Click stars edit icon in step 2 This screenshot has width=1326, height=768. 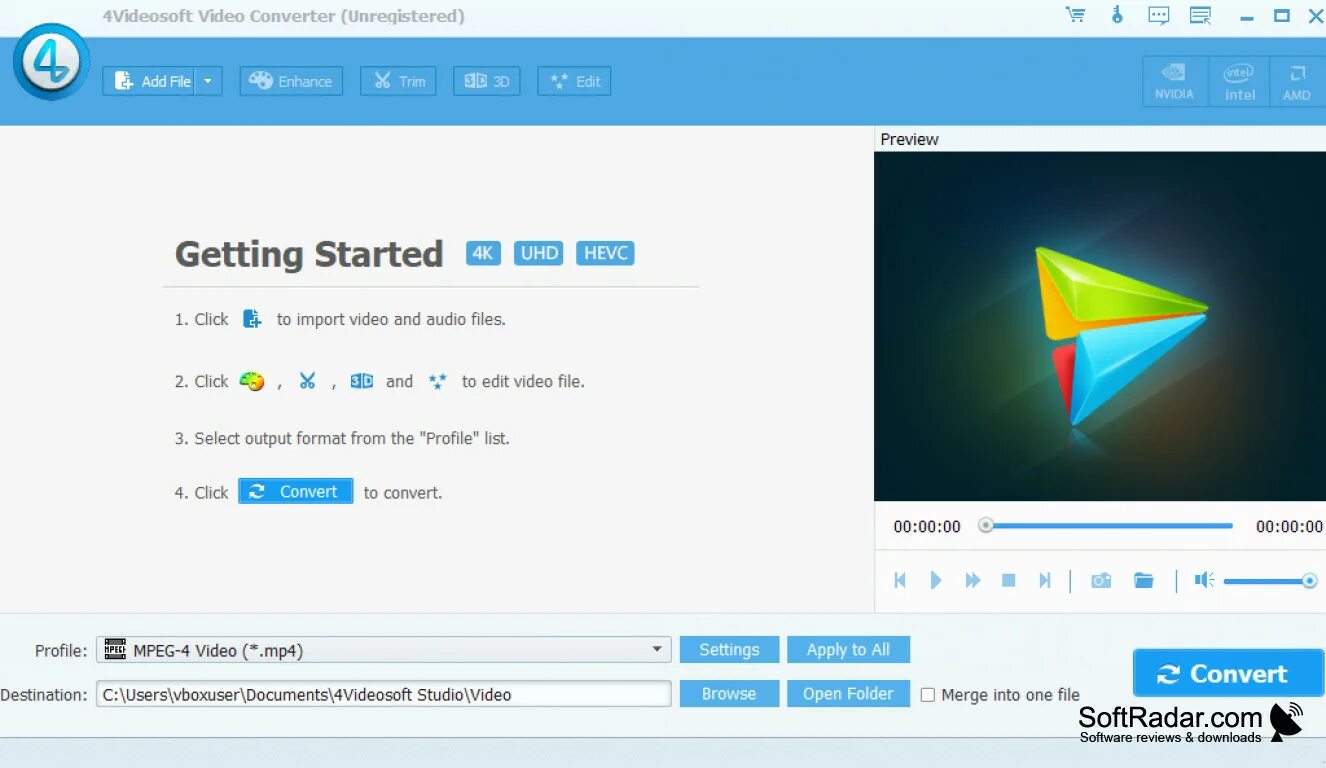coord(437,381)
